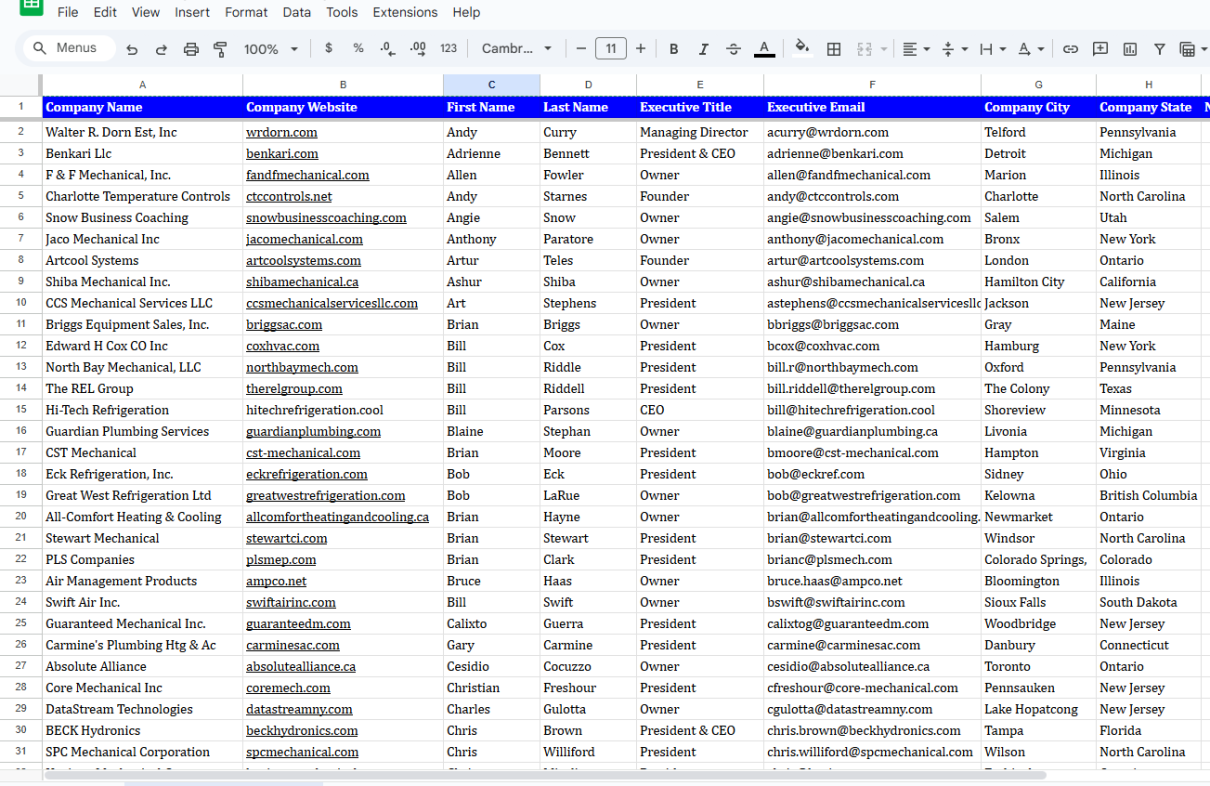Select column F header
The width and height of the screenshot is (1210, 786).
click(x=872, y=85)
